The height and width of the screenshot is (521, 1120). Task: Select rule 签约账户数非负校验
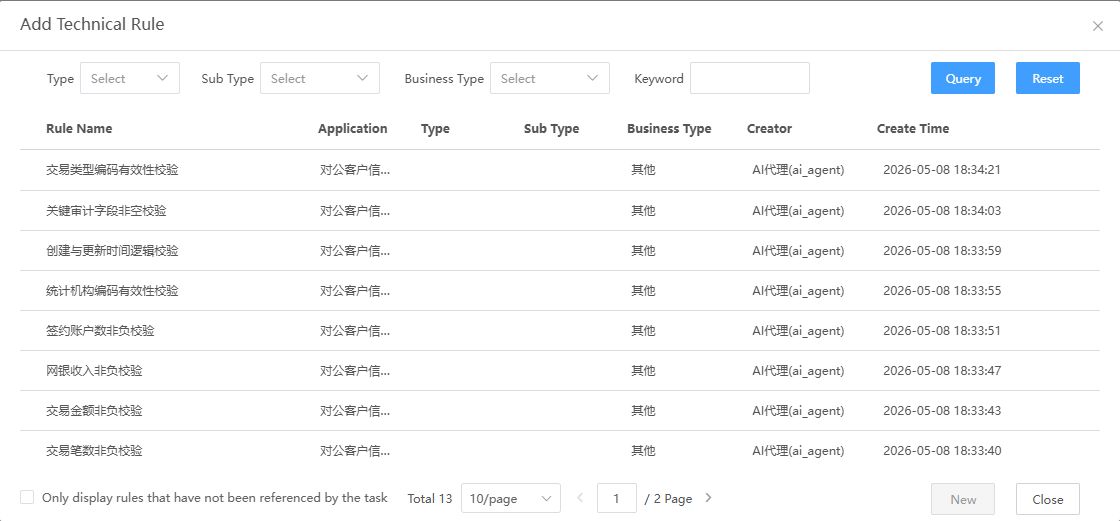(100, 331)
